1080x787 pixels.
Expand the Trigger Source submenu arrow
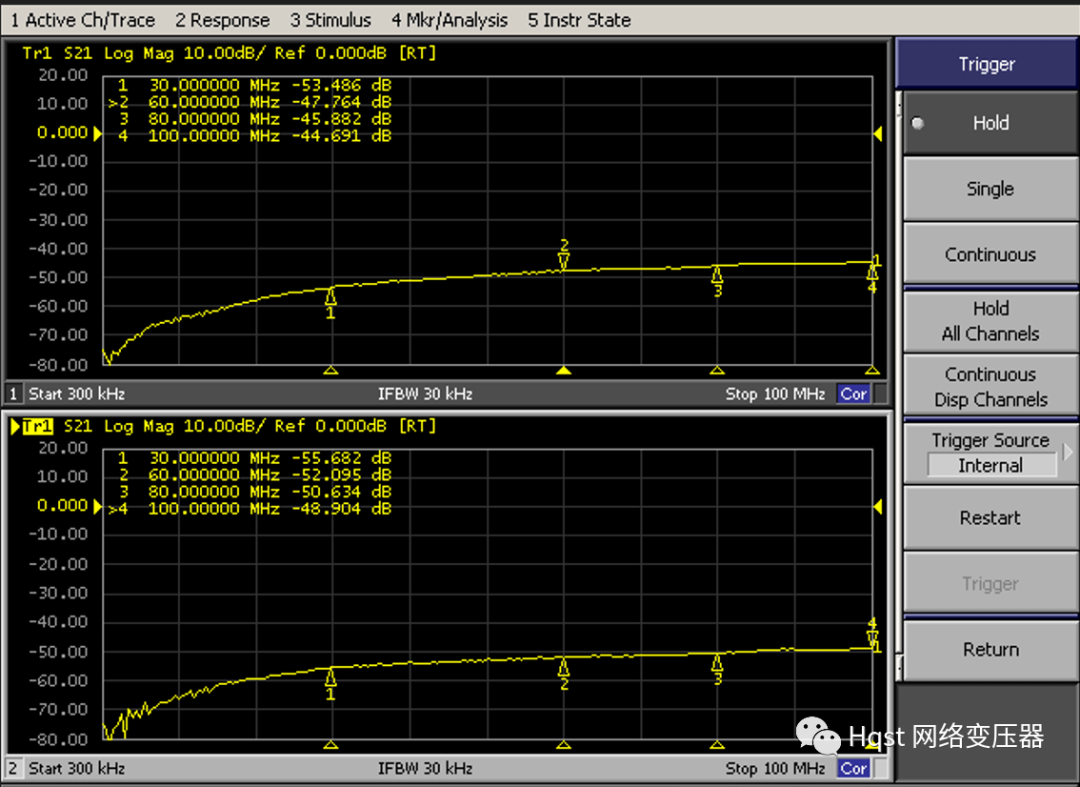click(x=1067, y=452)
